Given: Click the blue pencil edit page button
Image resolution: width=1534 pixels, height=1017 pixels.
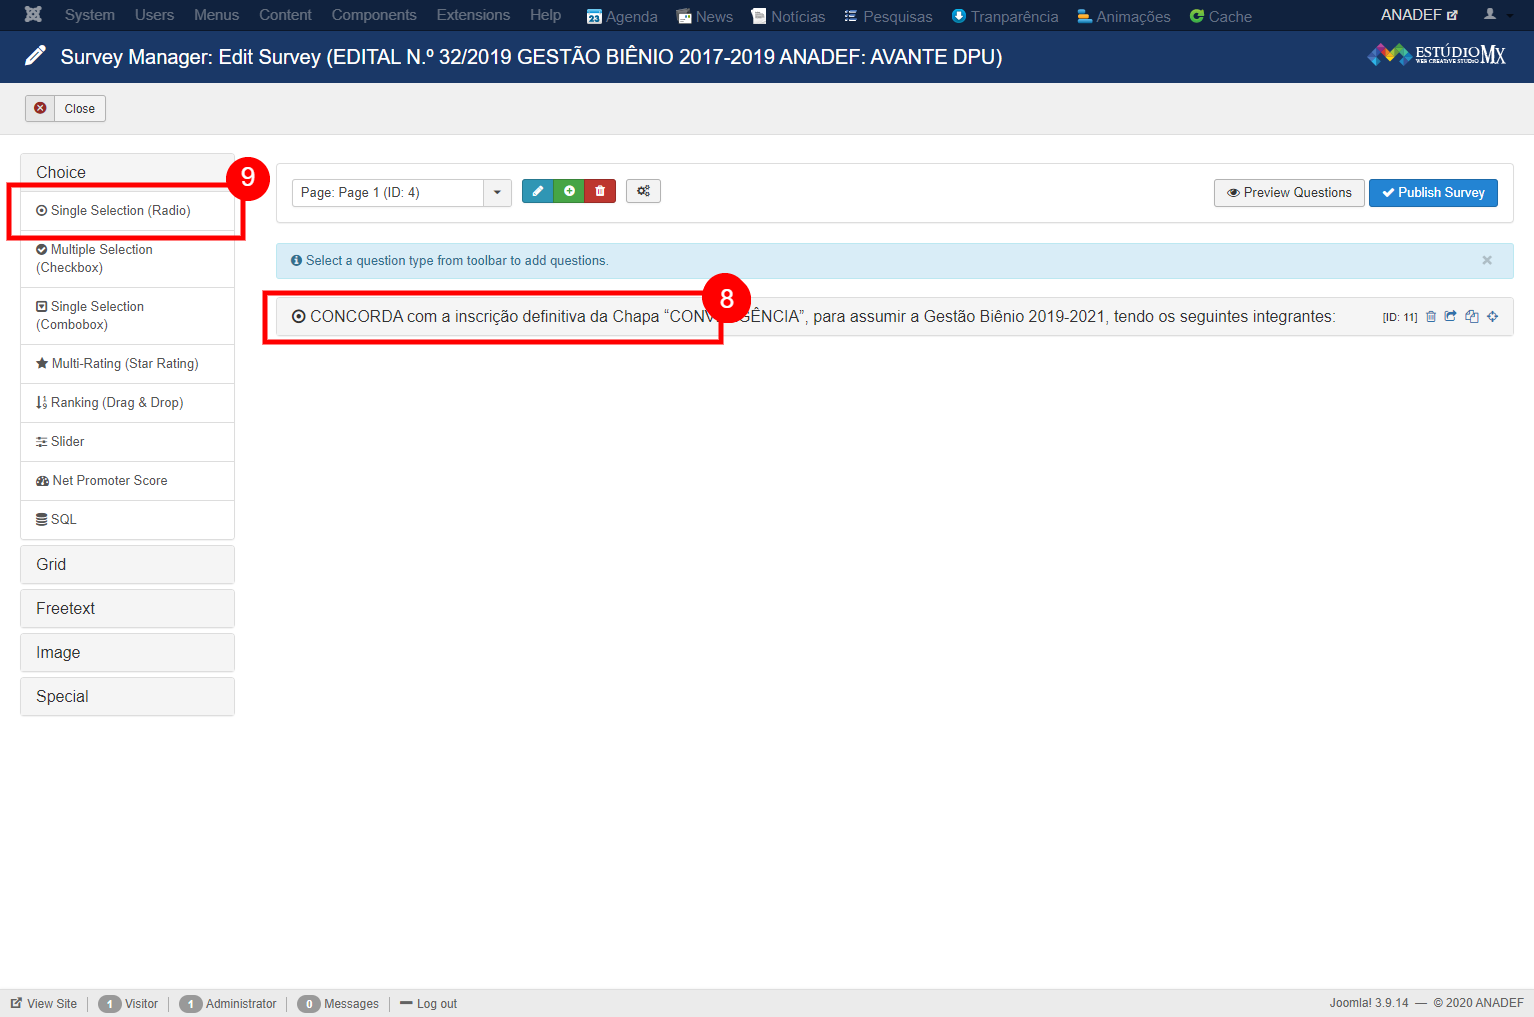Looking at the screenshot, I should click(x=537, y=191).
